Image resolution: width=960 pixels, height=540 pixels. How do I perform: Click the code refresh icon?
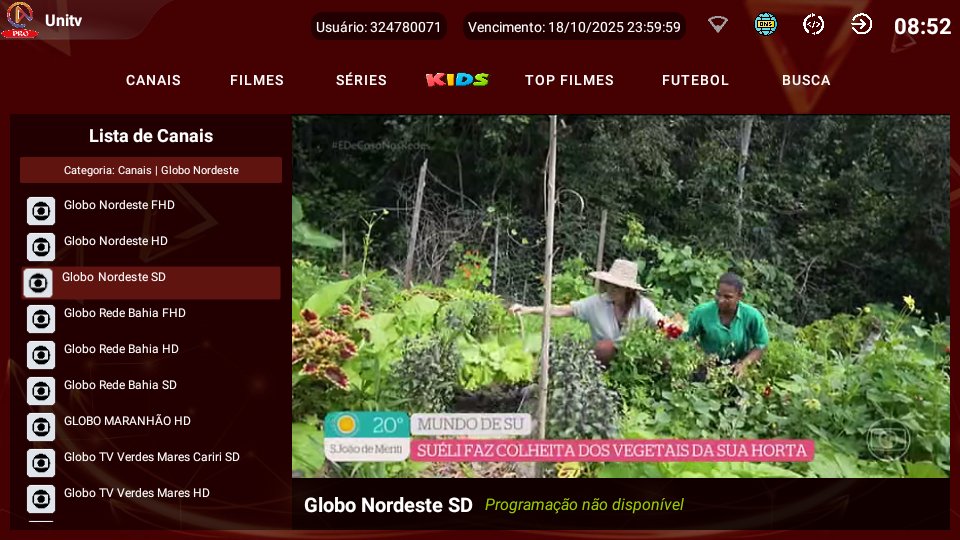coord(814,25)
